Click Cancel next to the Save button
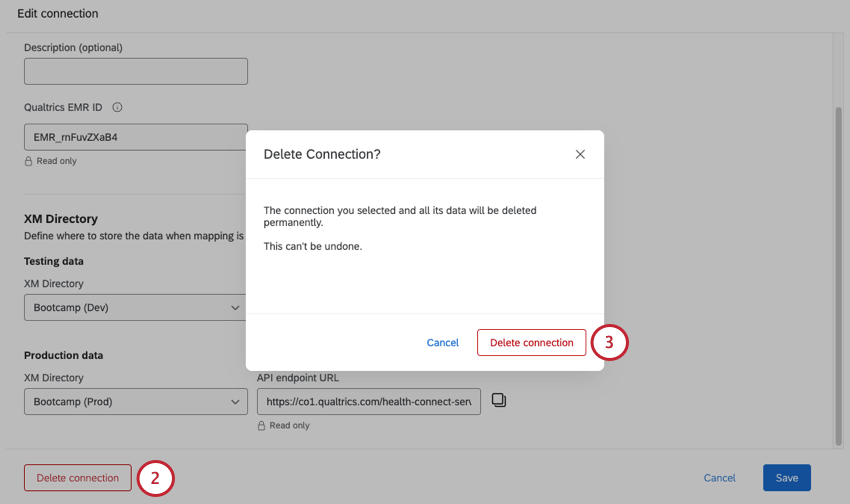 click(x=719, y=478)
